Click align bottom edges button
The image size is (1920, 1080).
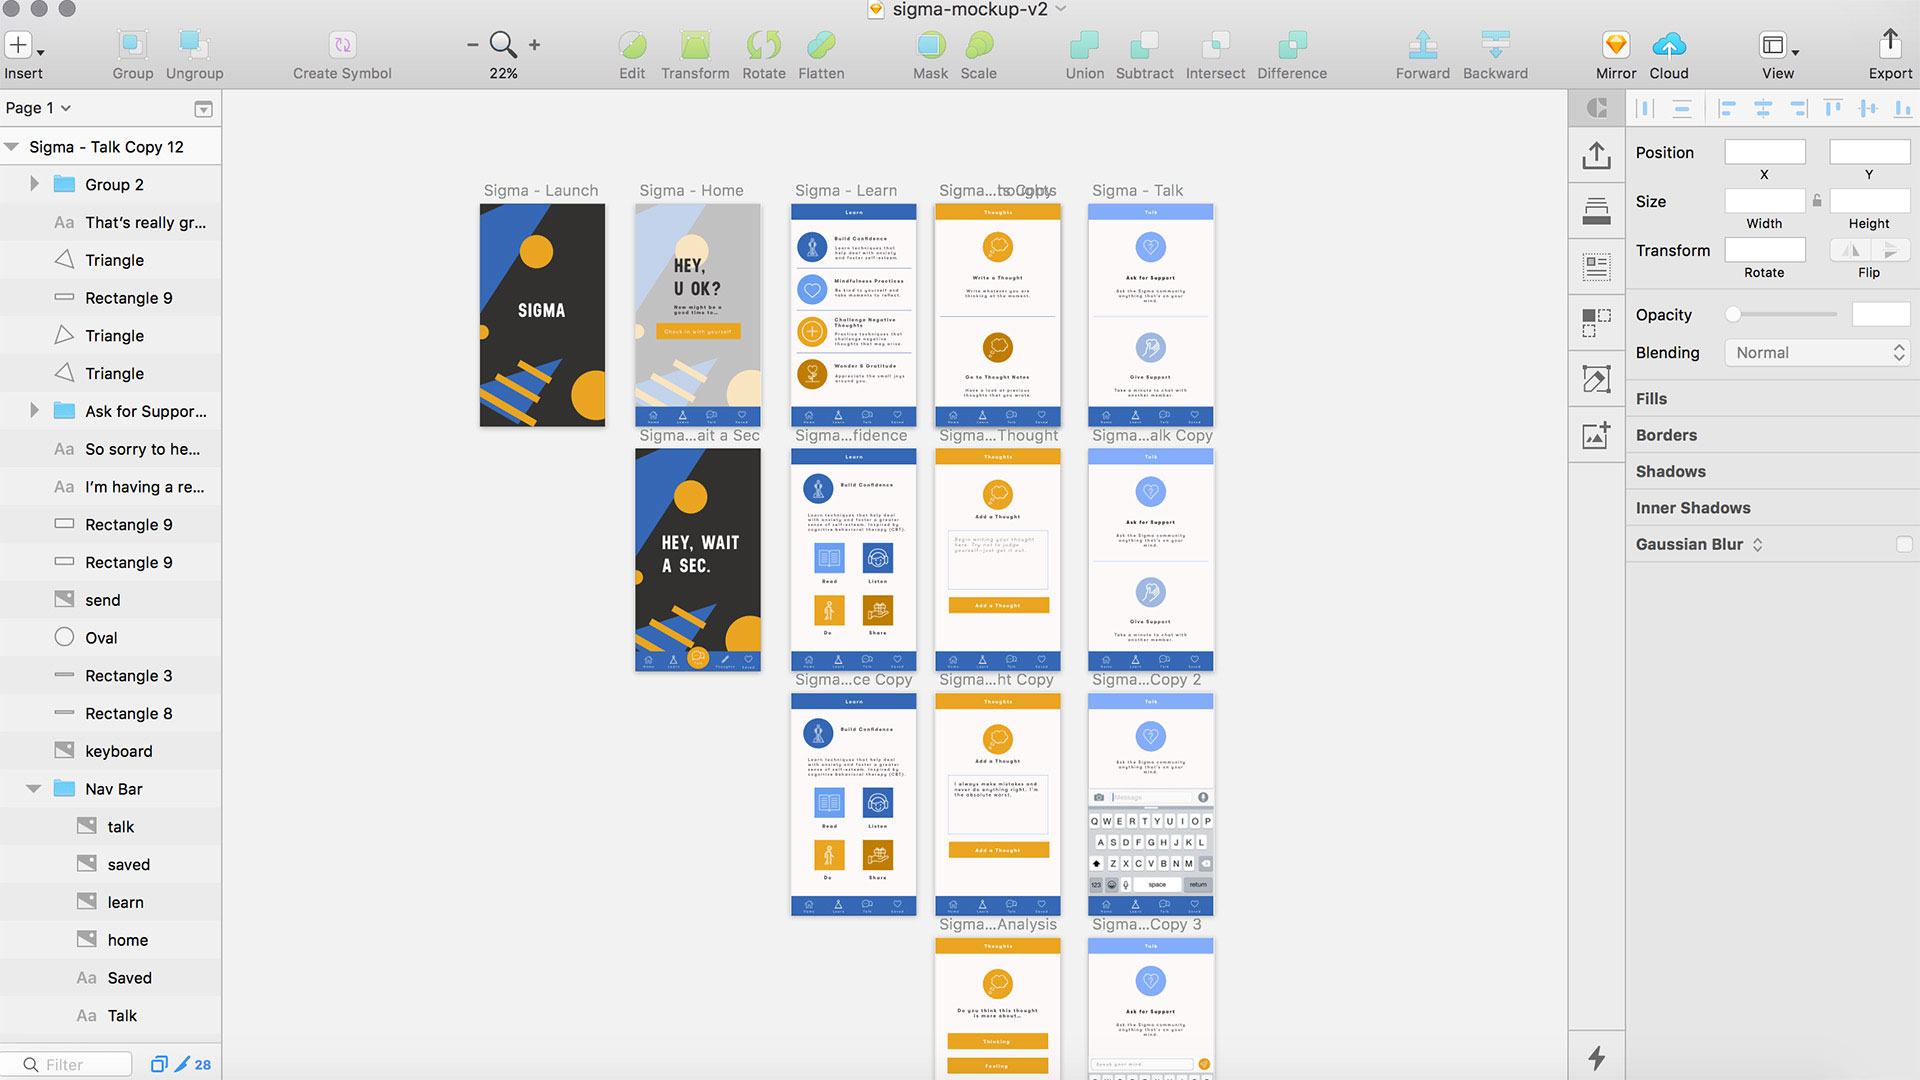point(1903,108)
